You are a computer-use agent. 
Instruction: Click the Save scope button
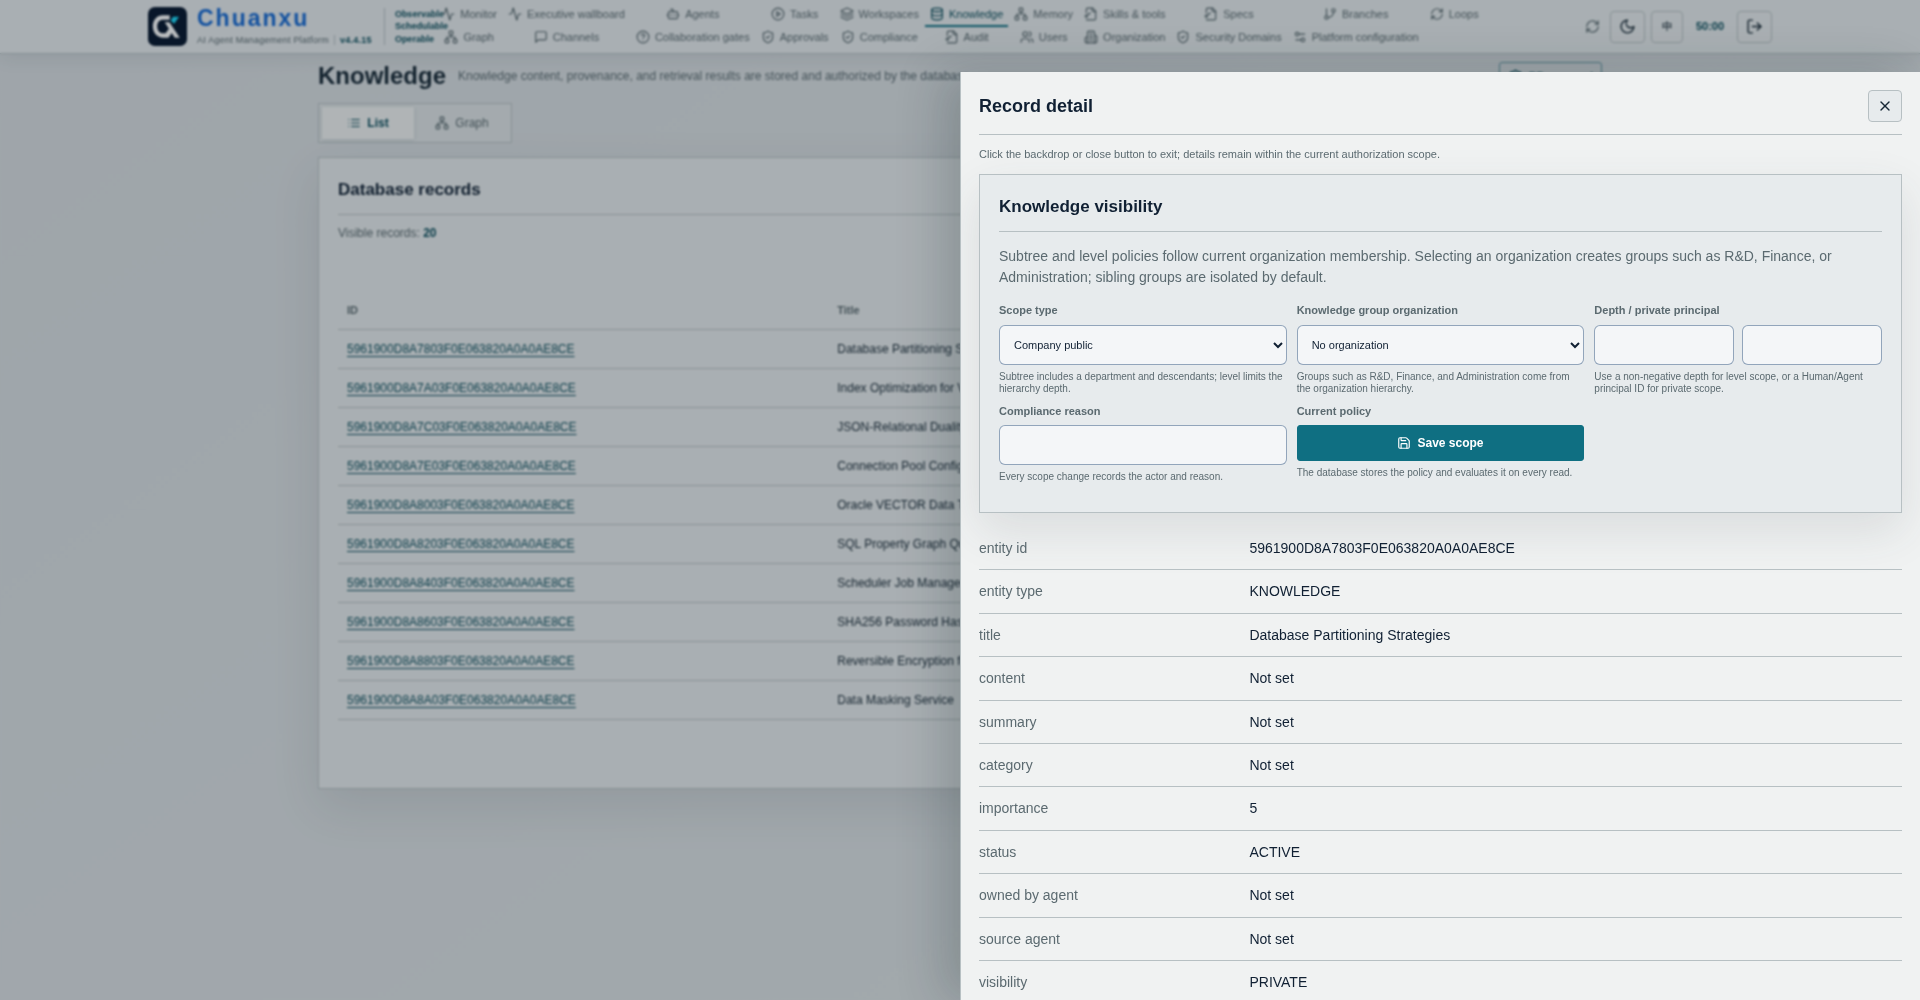click(x=1440, y=443)
